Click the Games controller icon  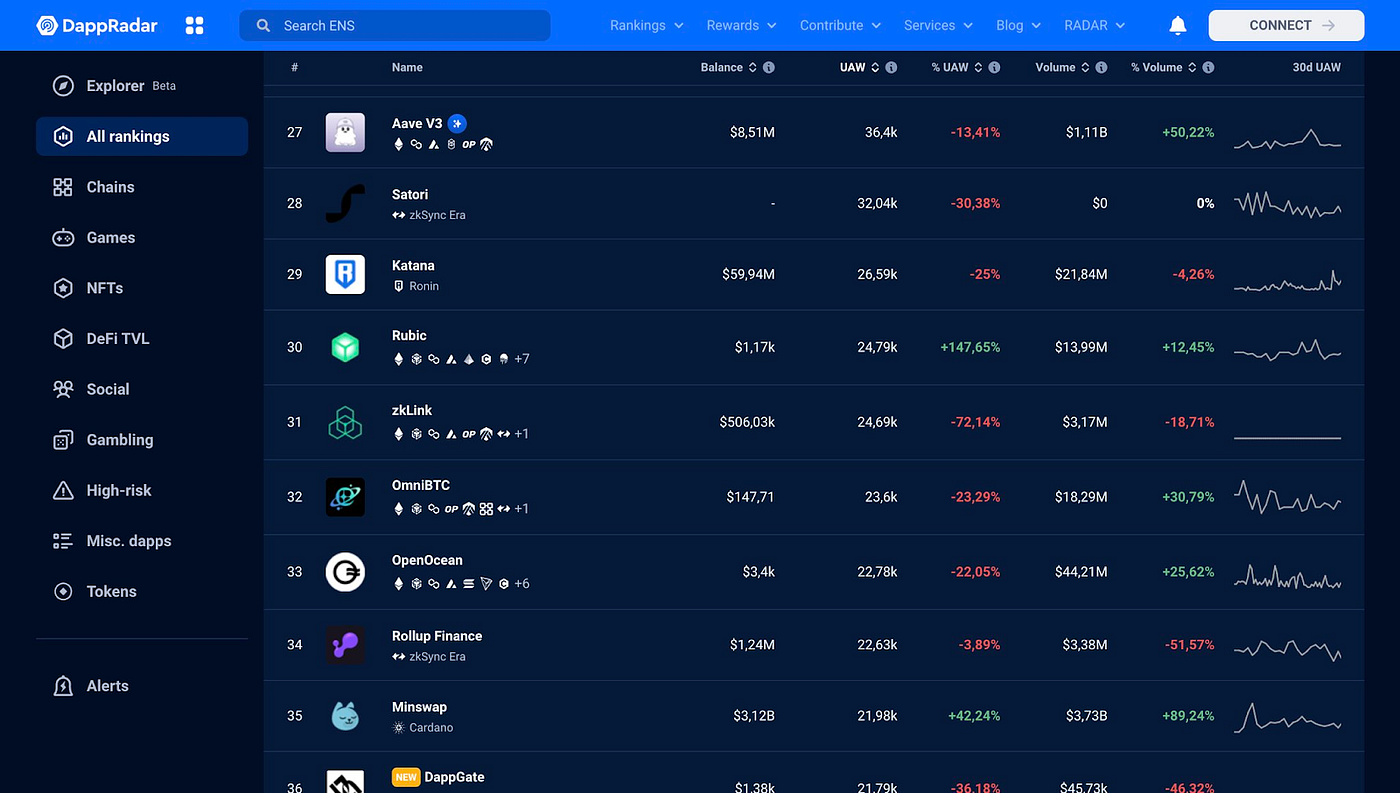point(63,238)
